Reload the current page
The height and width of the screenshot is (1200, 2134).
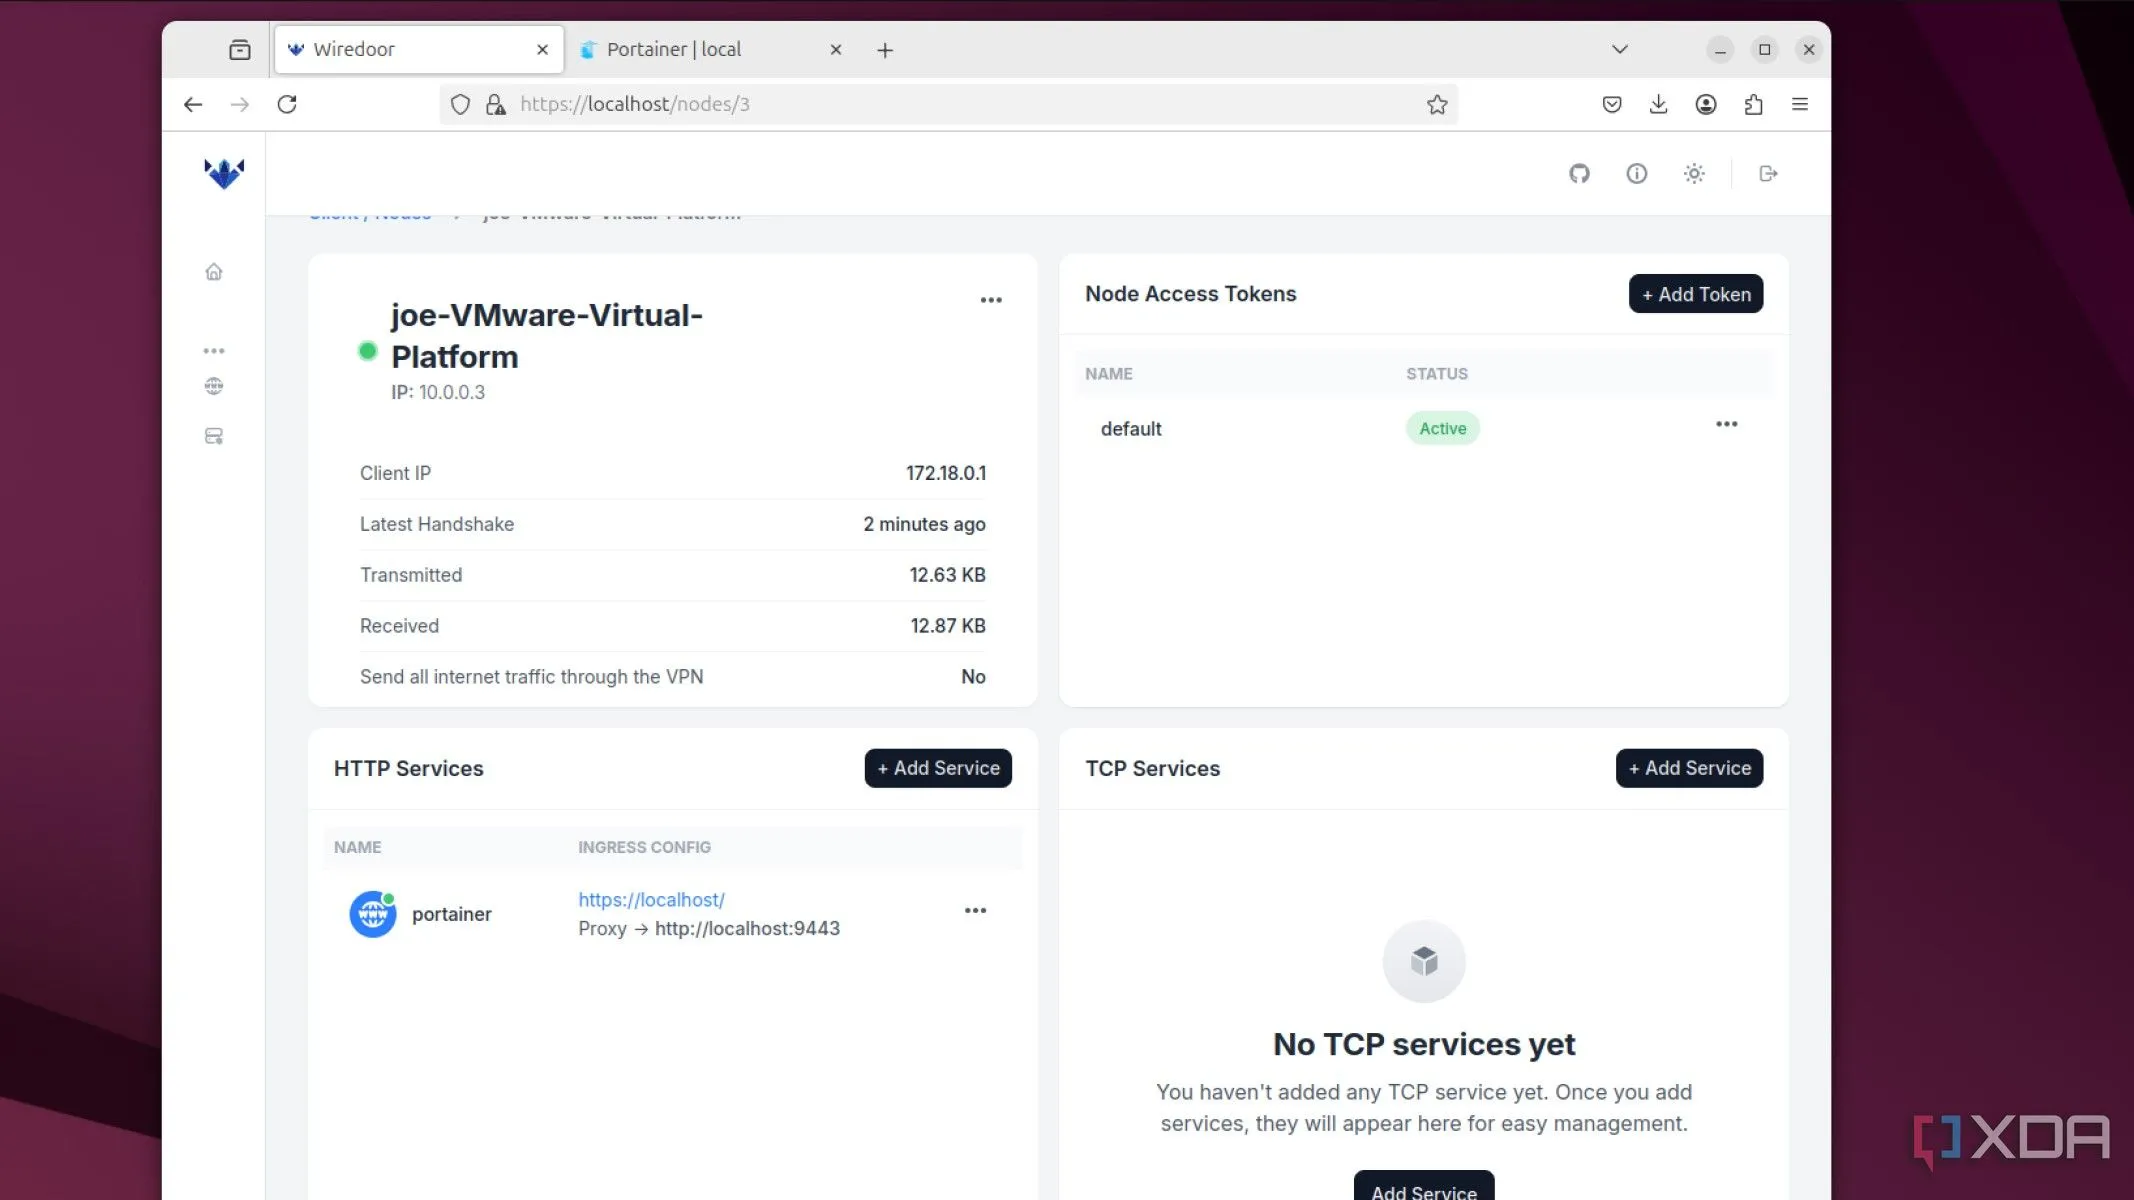tap(287, 104)
